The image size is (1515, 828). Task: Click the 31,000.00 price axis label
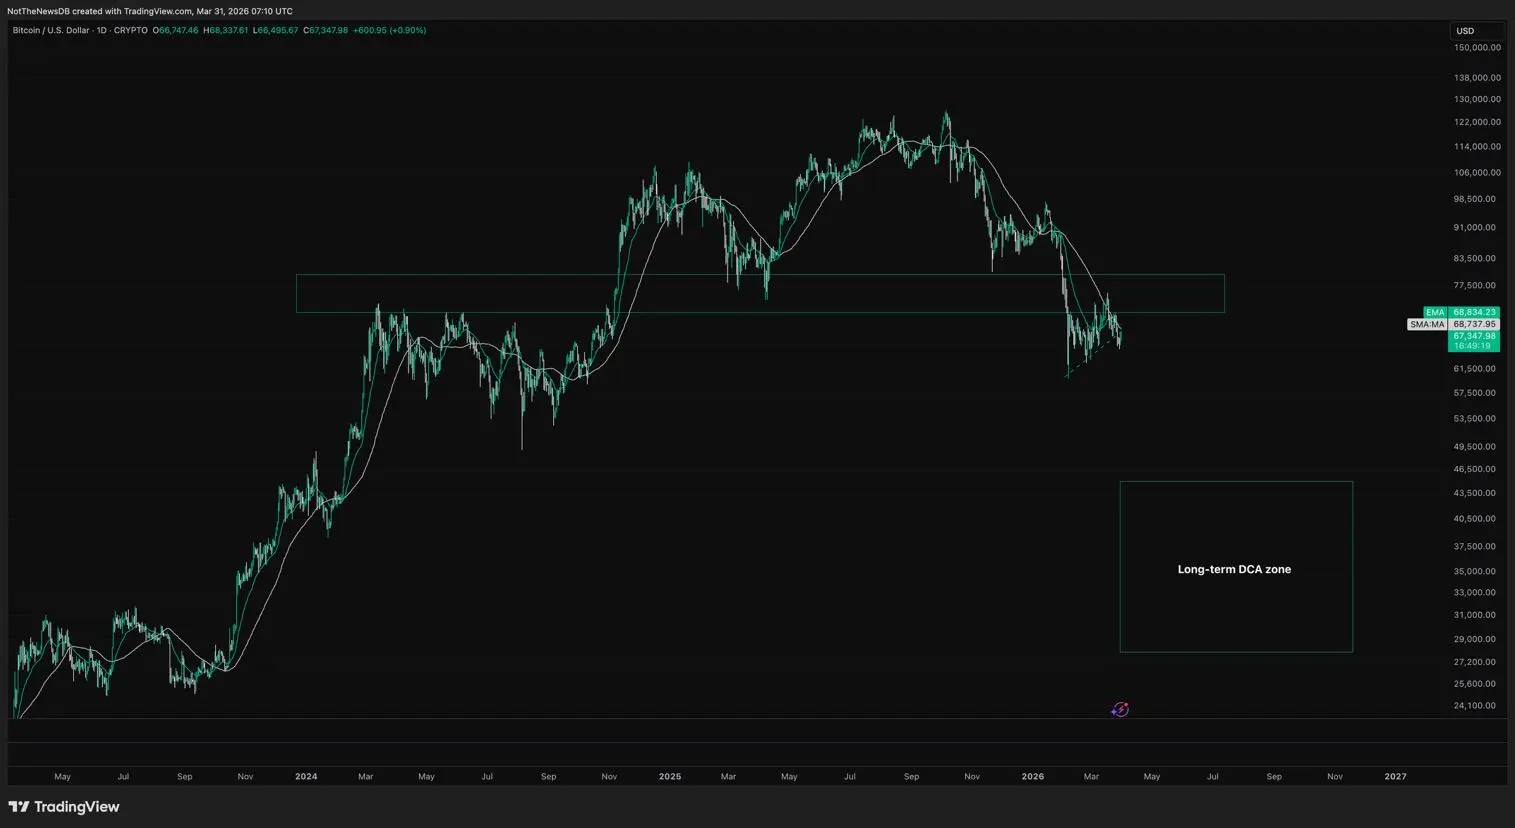(x=1475, y=615)
